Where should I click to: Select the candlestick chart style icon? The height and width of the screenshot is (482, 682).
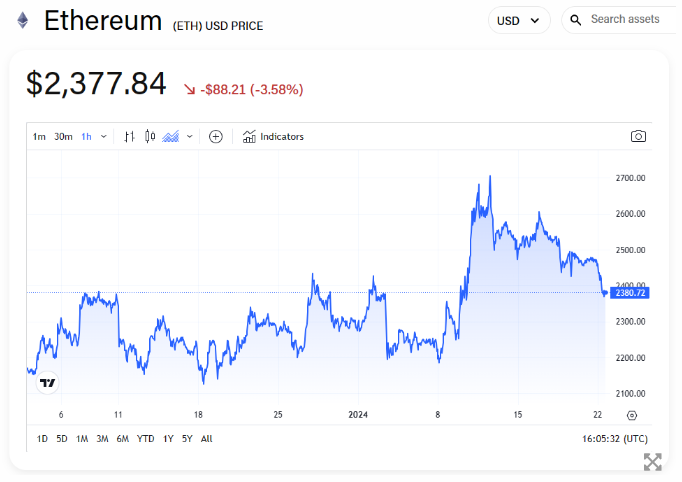pos(150,137)
